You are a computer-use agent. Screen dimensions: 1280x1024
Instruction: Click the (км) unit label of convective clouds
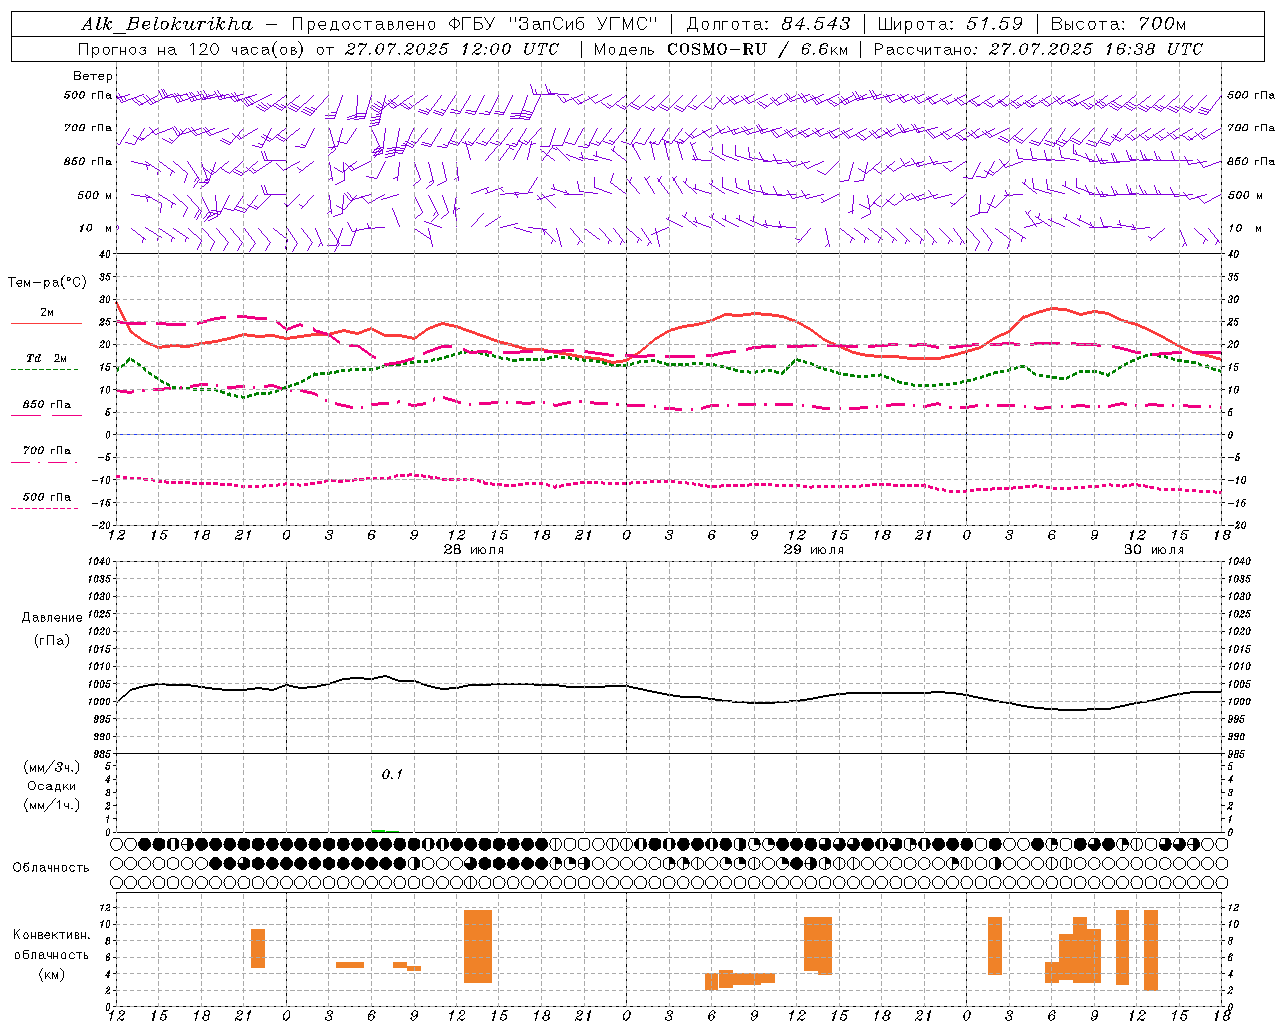click(x=51, y=974)
